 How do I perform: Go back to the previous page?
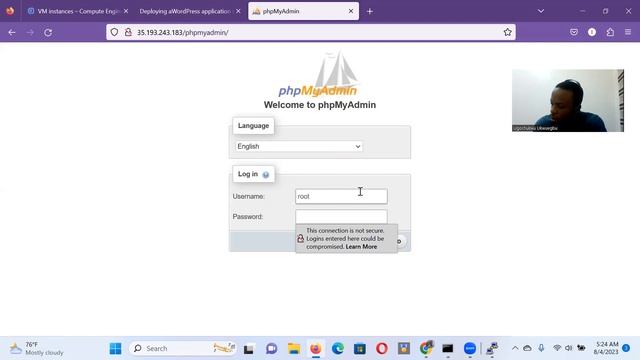tap(12, 32)
